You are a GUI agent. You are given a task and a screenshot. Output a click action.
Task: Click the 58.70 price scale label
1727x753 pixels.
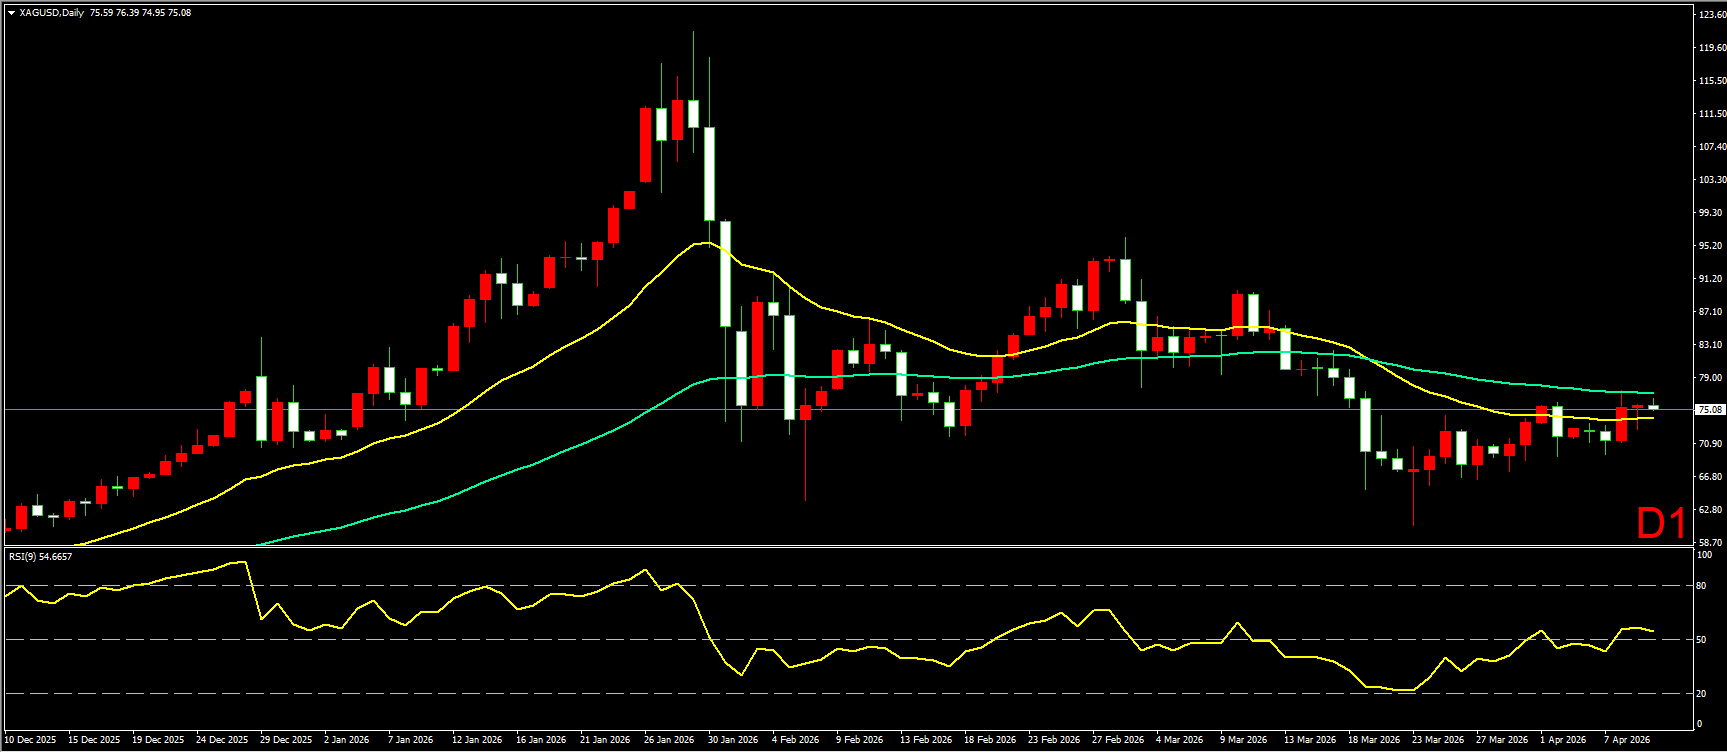[x=1711, y=542]
